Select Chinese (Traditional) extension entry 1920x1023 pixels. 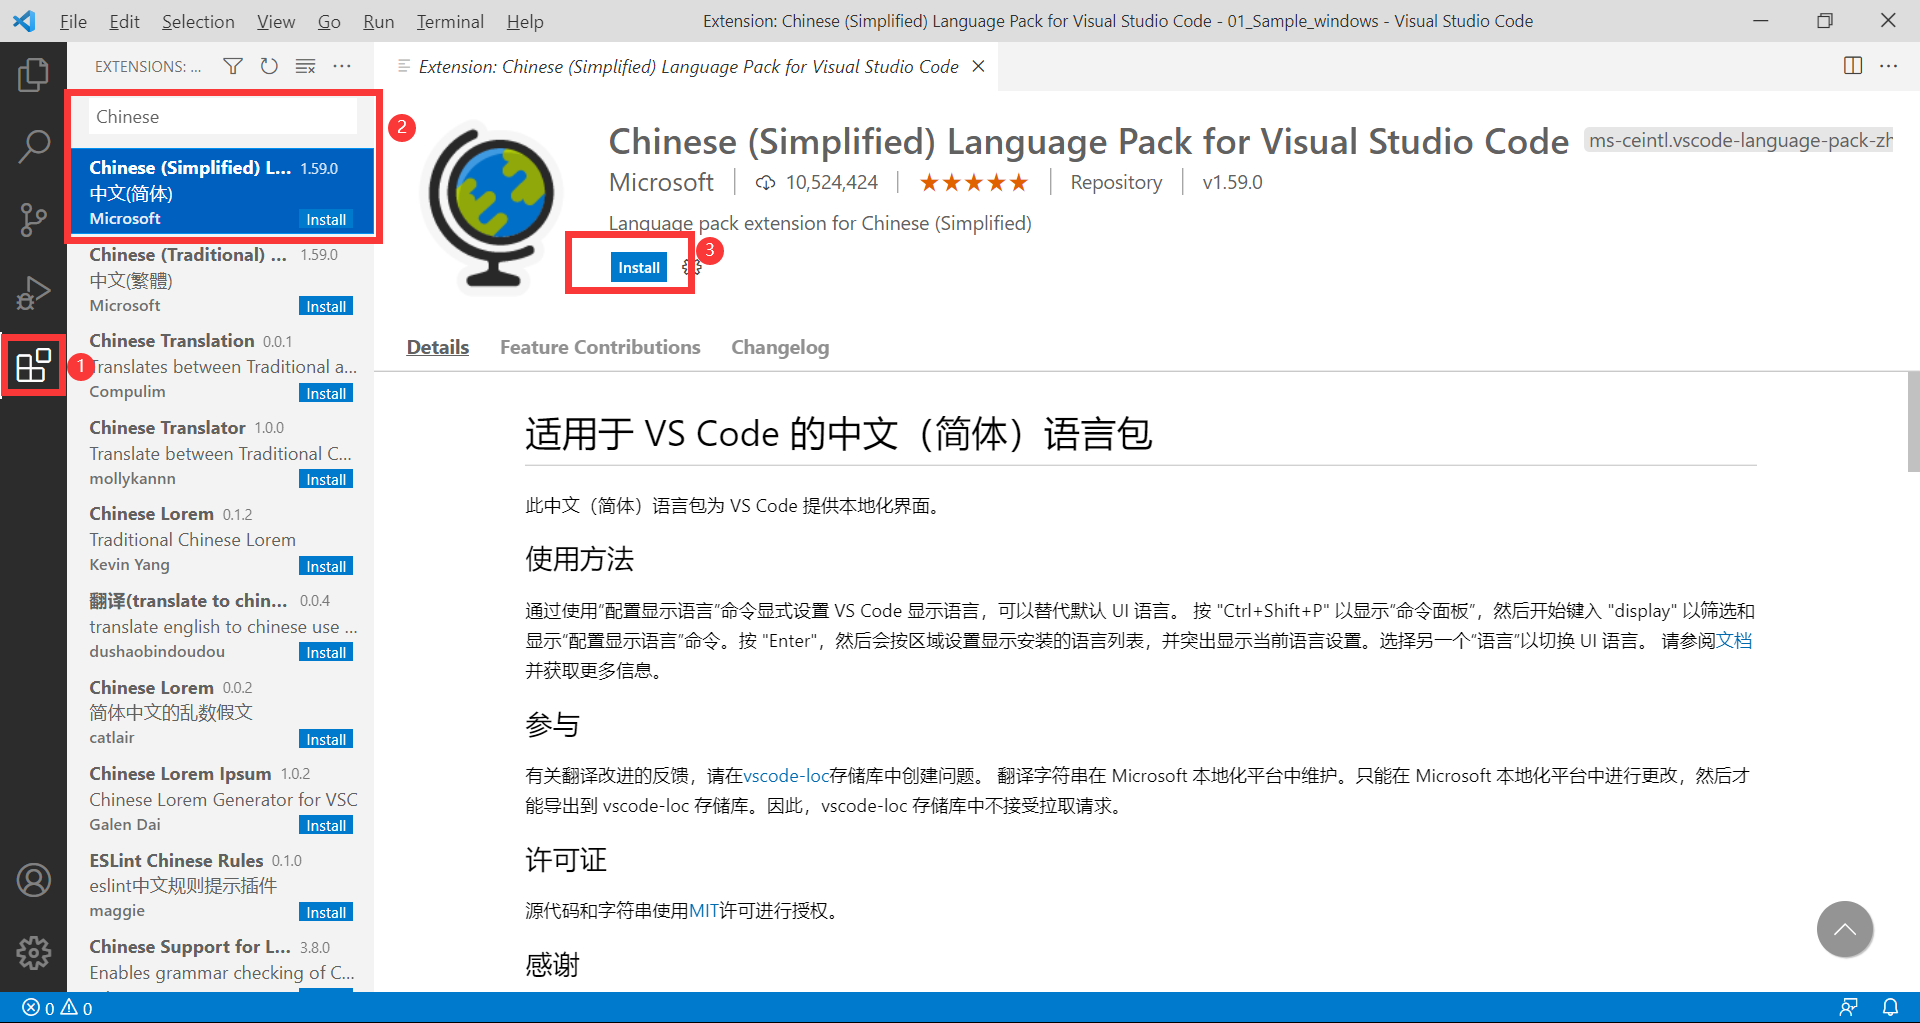pos(221,279)
